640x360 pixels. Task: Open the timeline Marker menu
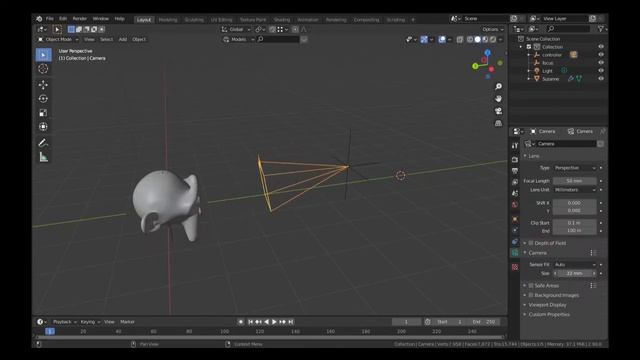coord(127,322)
